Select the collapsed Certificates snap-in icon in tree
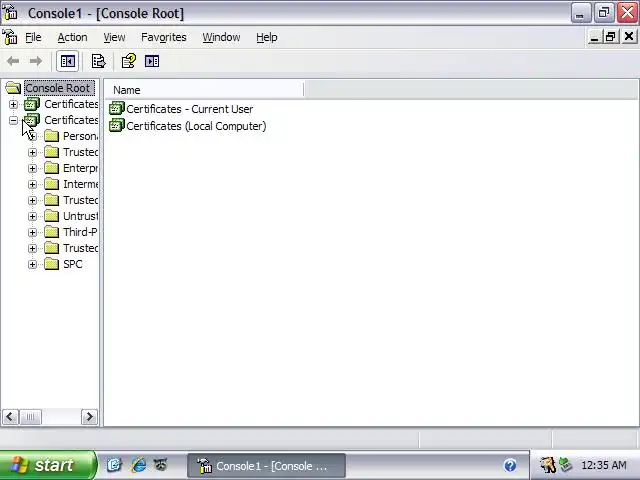The image size is (640, 480). pos(32,104)
